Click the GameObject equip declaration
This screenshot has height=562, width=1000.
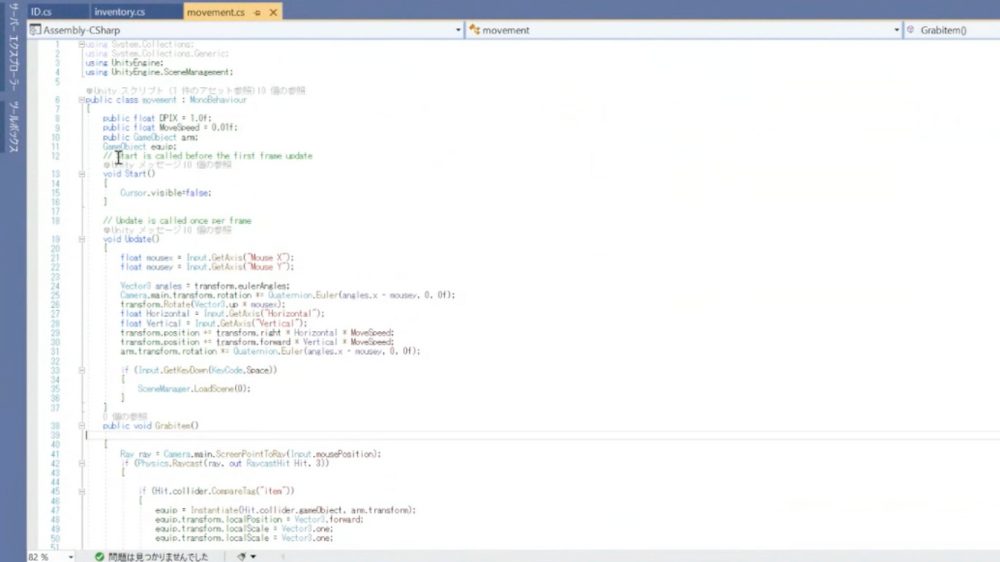click(140, 146)
